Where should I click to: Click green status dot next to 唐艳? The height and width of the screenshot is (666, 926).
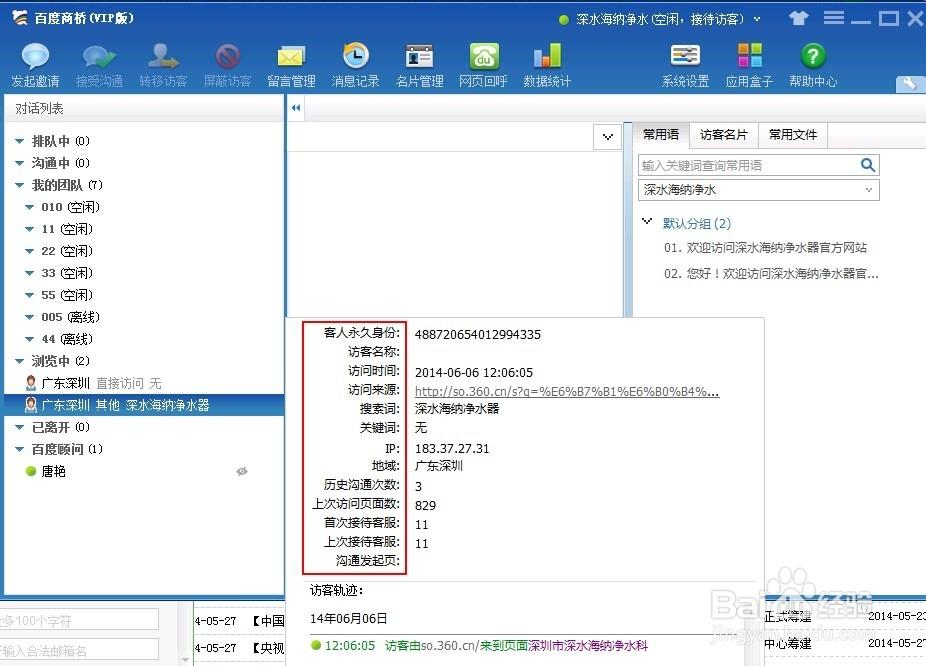click(31, 471)
